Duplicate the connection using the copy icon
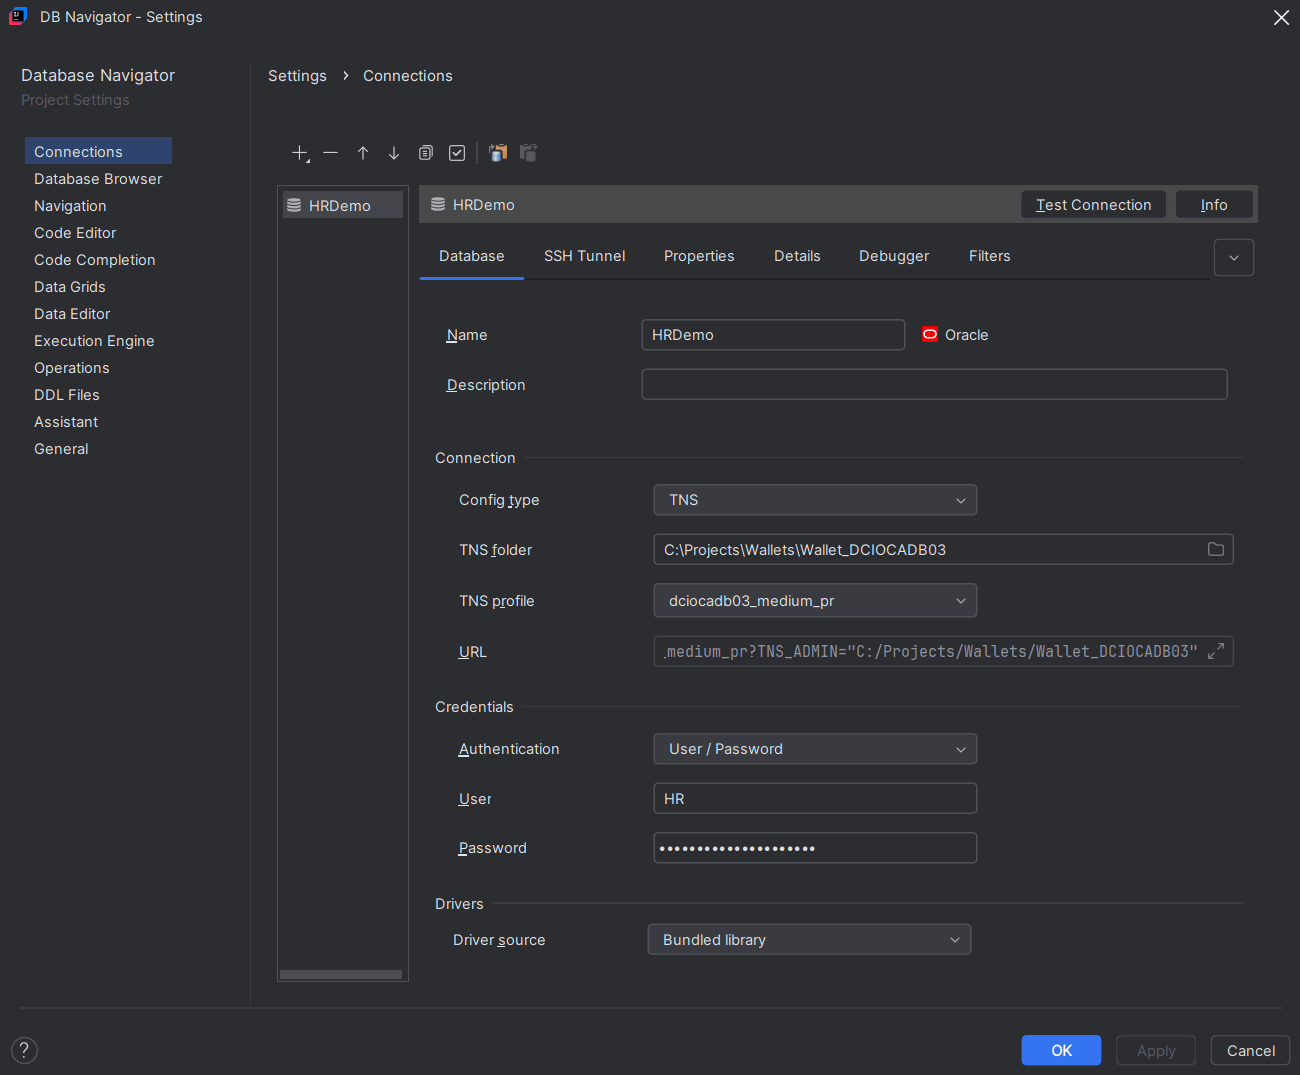The width and height of the screenshot is (1300, 1075). pyautogui.click(x=426, y=153)
